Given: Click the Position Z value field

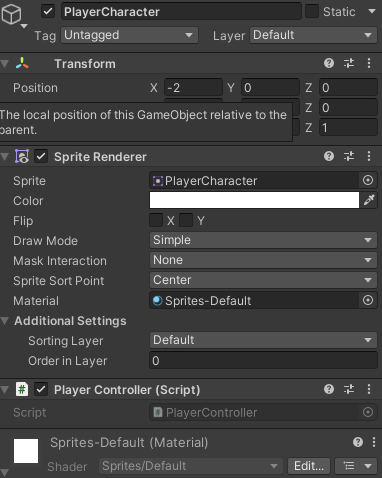Looking at the screenshot, I should tap(348, 88).
